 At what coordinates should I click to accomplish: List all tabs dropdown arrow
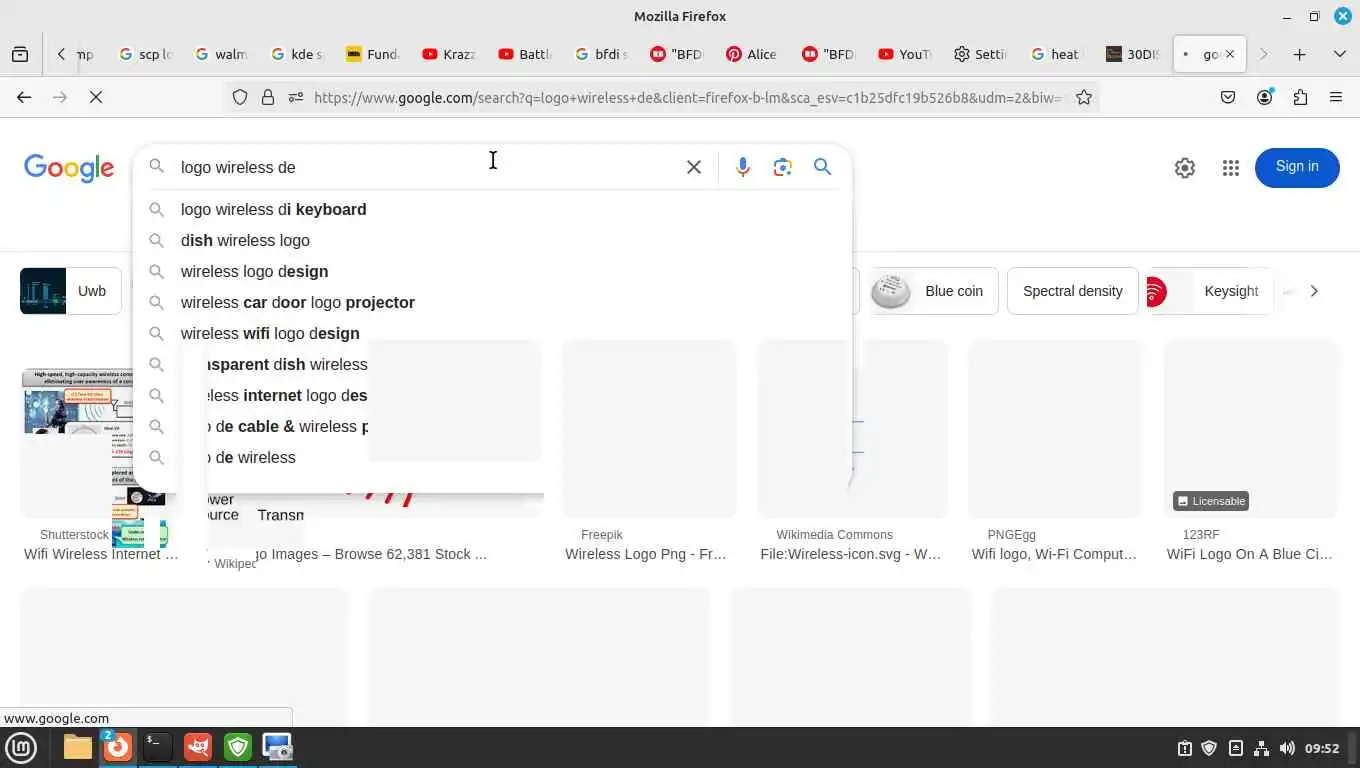pyautogui.click(x=1340, y=55)
